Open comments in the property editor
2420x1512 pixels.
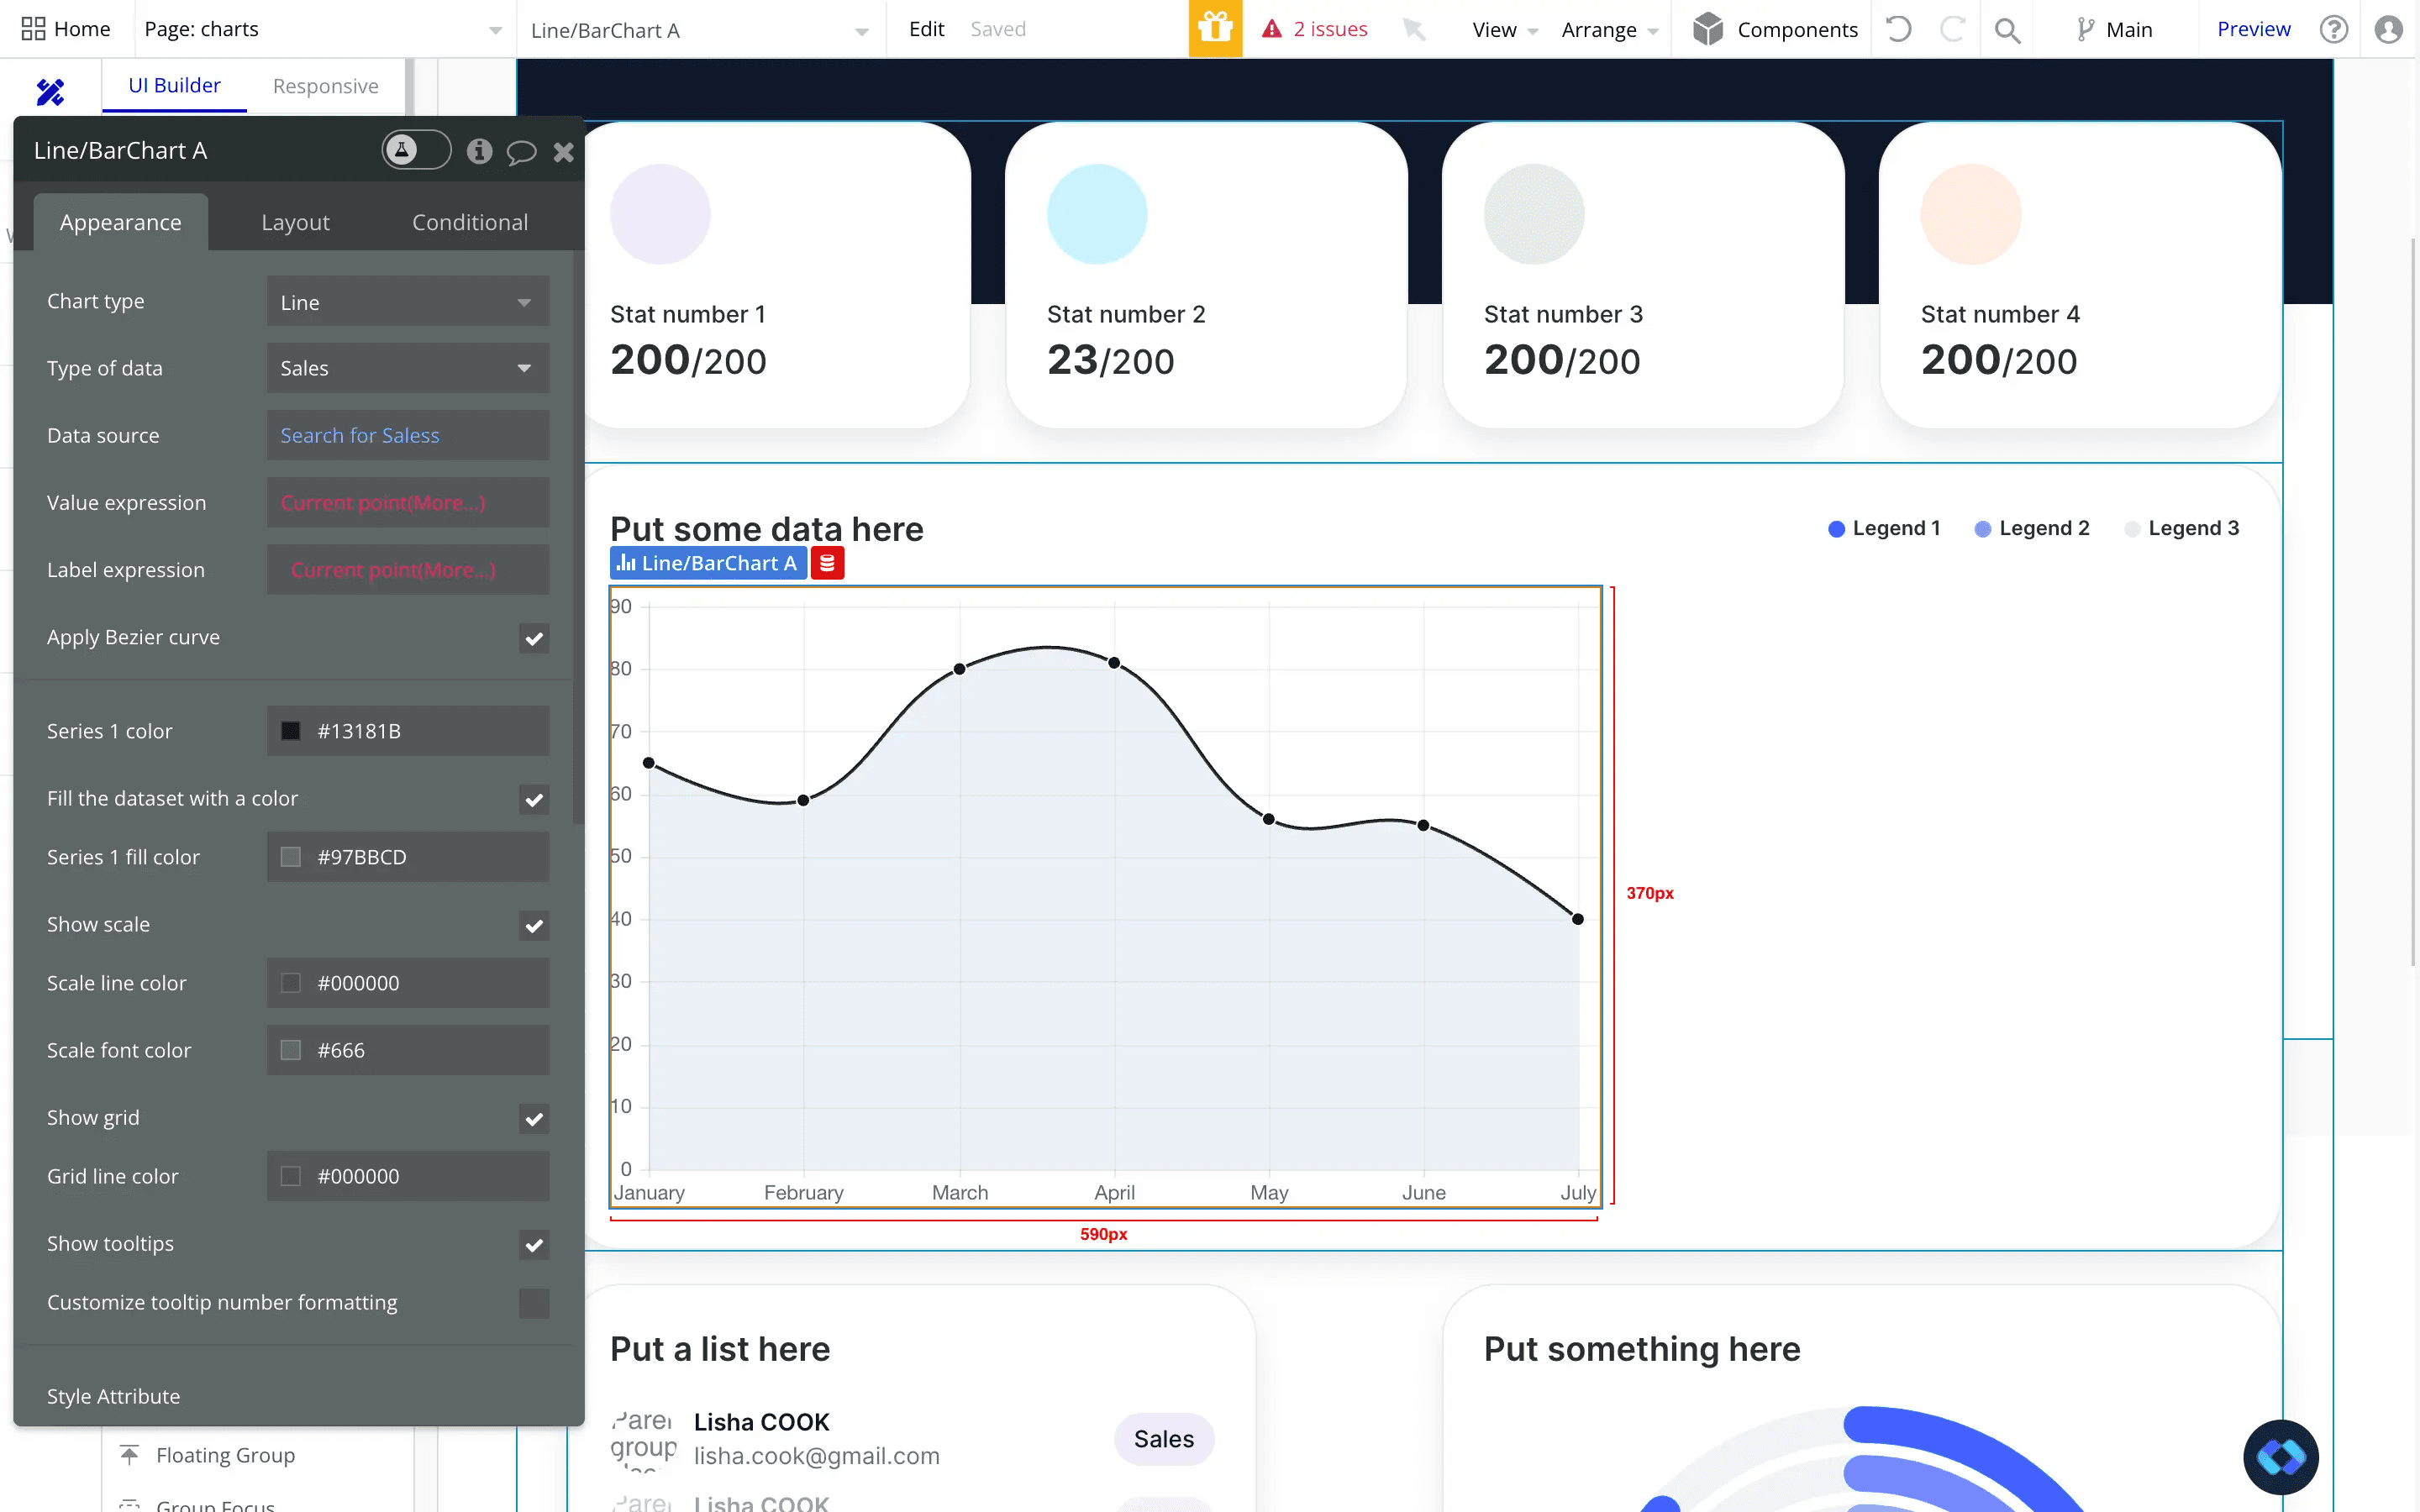[522, 151]
